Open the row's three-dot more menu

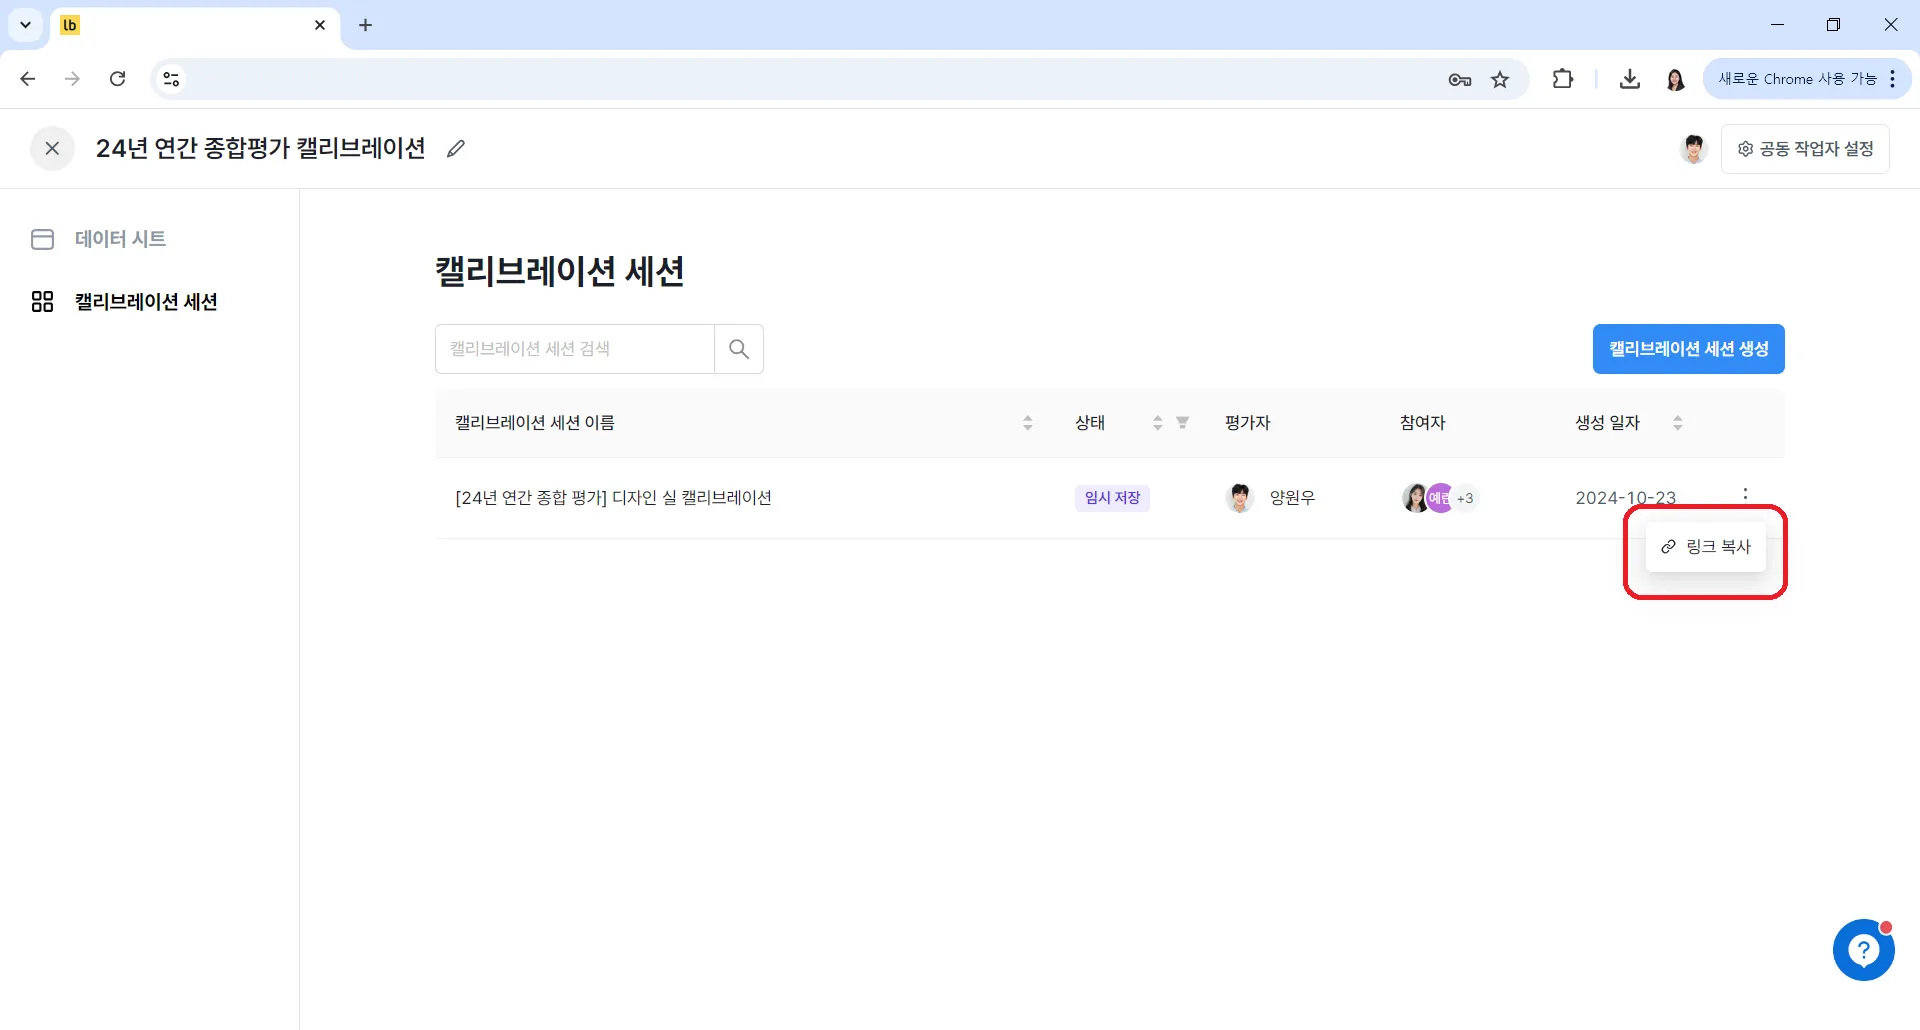click(1745, 494)
